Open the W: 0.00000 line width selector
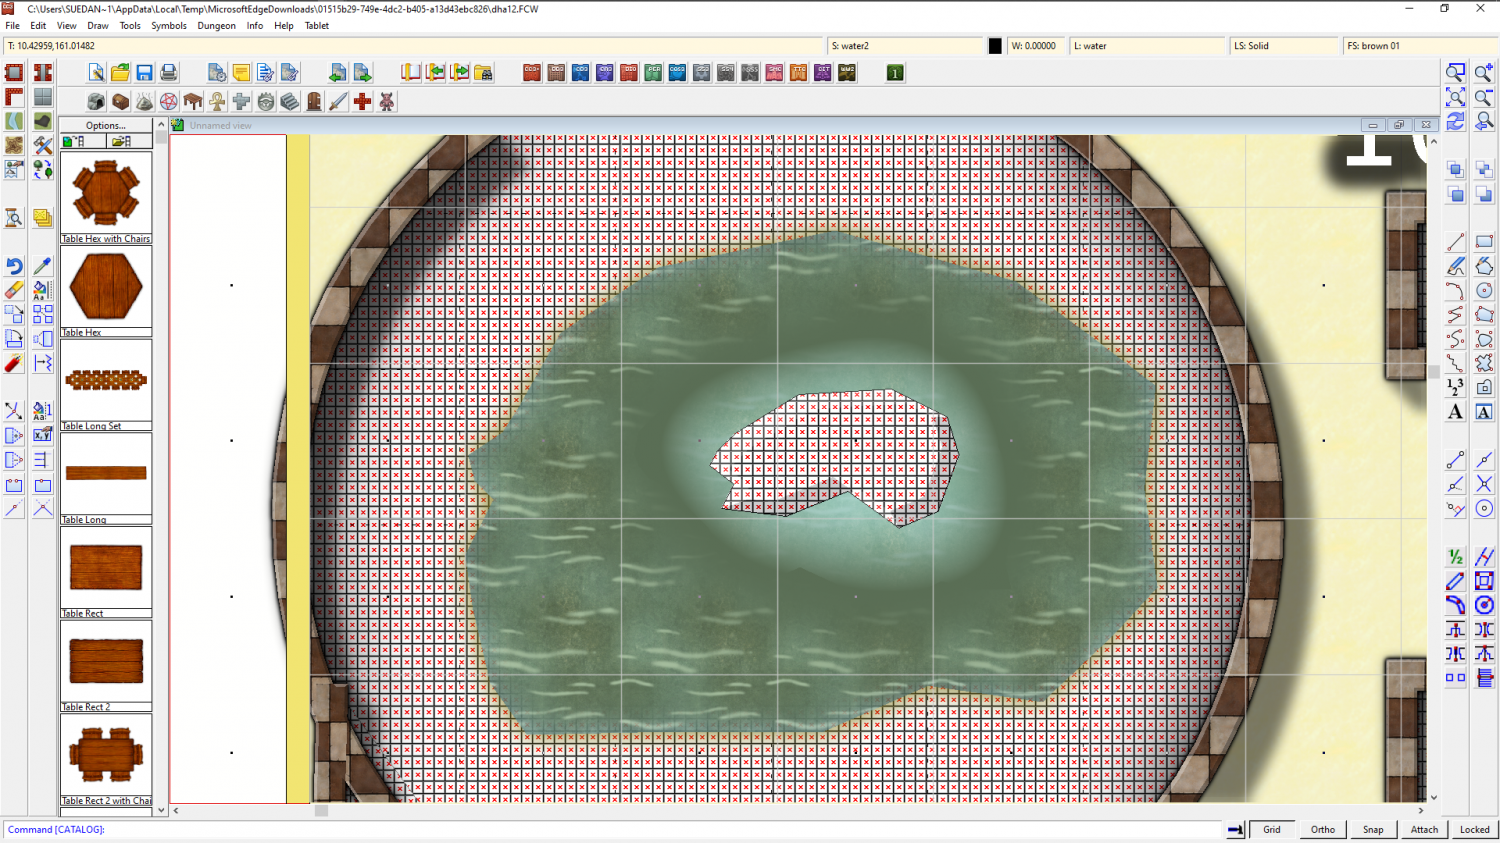This screenshot has width=1500, height=843. (x=1036, y=46)
